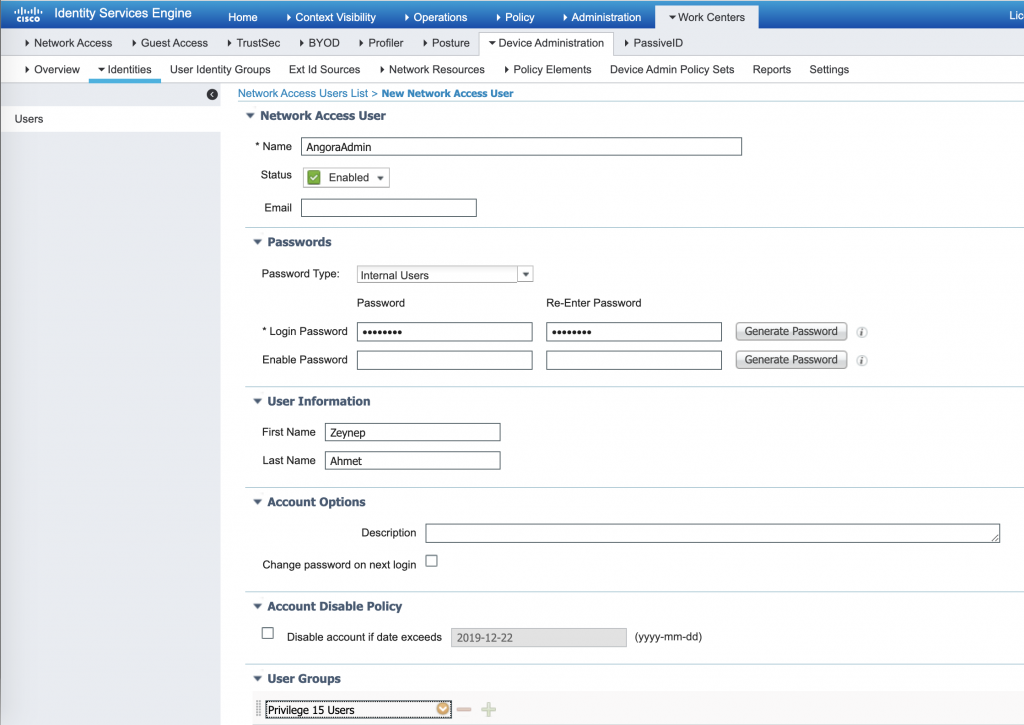This screenshot has height=725, width=1024.
Task: Click info icon beside Login Password generator
Action: point(862,332)
